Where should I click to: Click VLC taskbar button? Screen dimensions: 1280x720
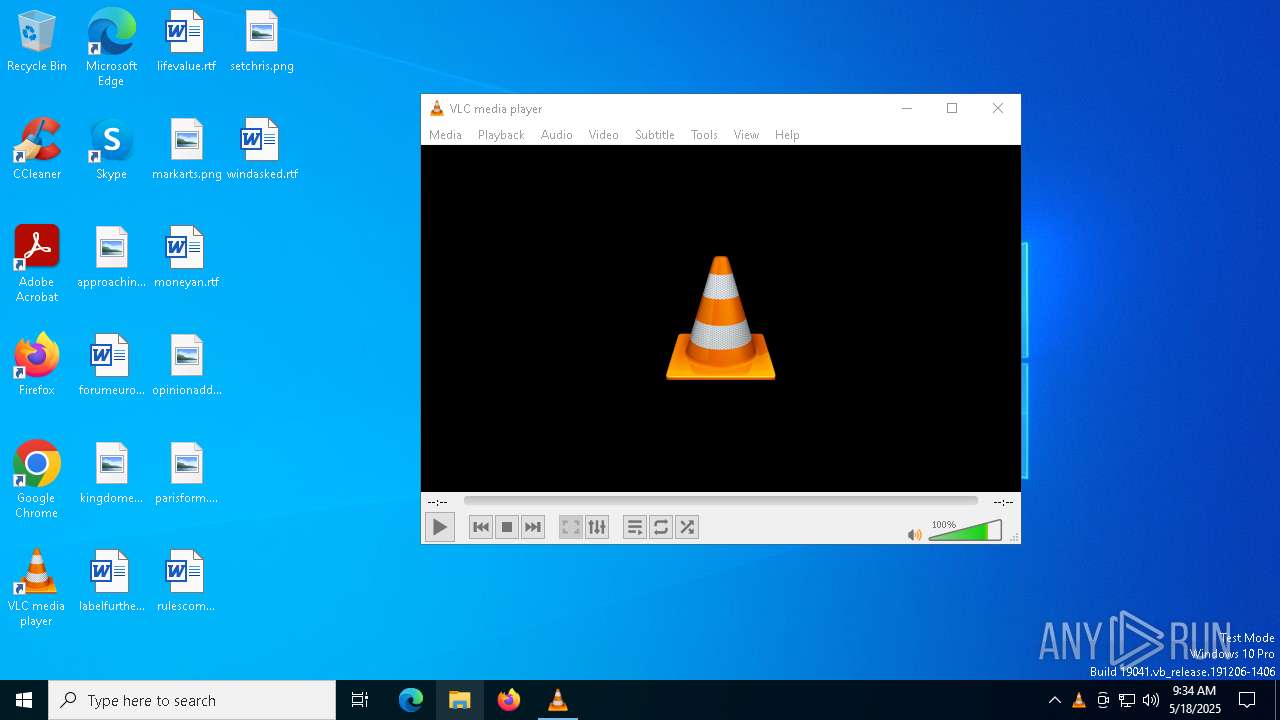[558, 700]
